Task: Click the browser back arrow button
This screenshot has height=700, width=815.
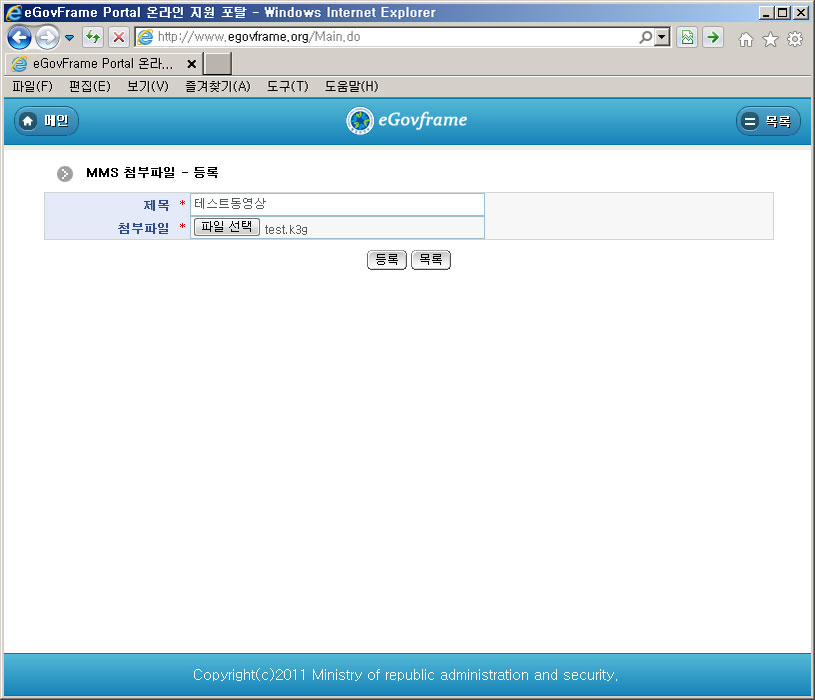Action: [x=19, y=38]
